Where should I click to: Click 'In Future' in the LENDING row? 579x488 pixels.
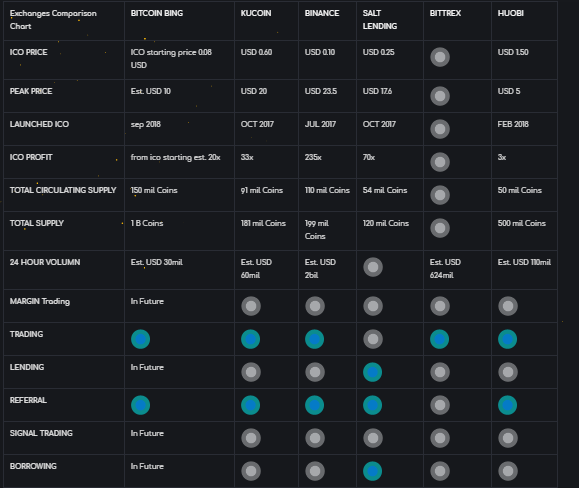(147, 367)
